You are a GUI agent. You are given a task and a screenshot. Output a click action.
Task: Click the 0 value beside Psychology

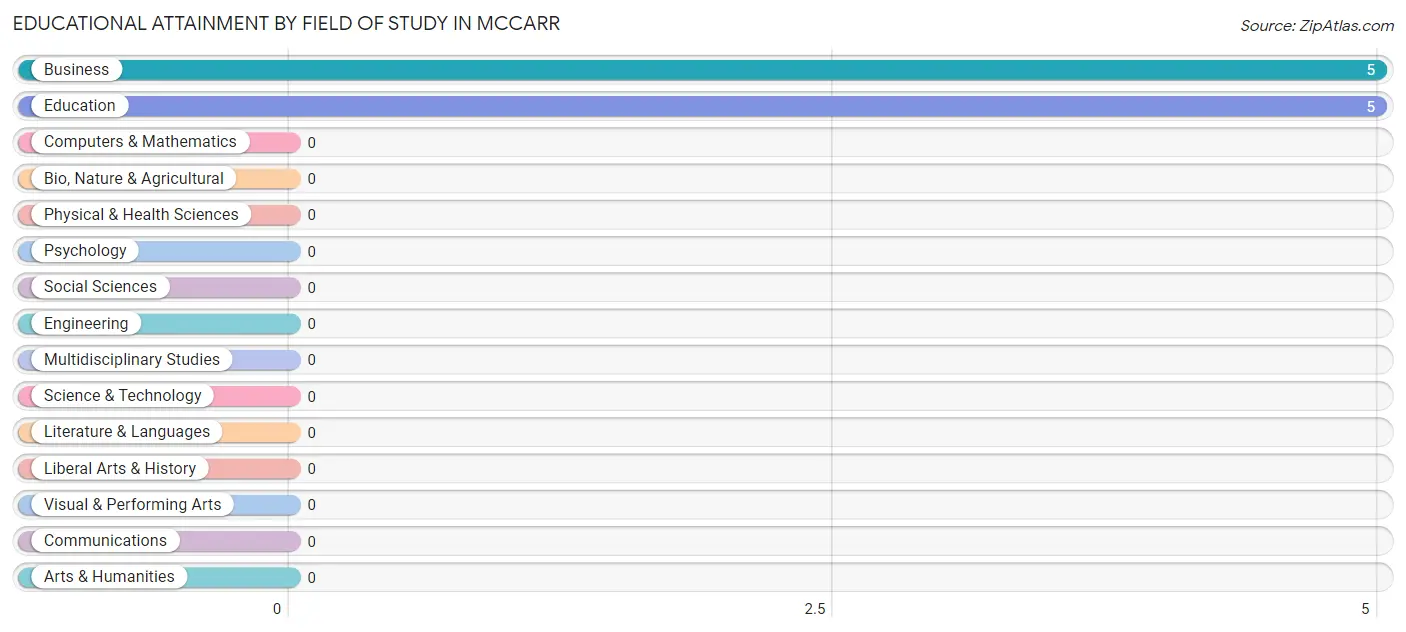pos(311,251)
